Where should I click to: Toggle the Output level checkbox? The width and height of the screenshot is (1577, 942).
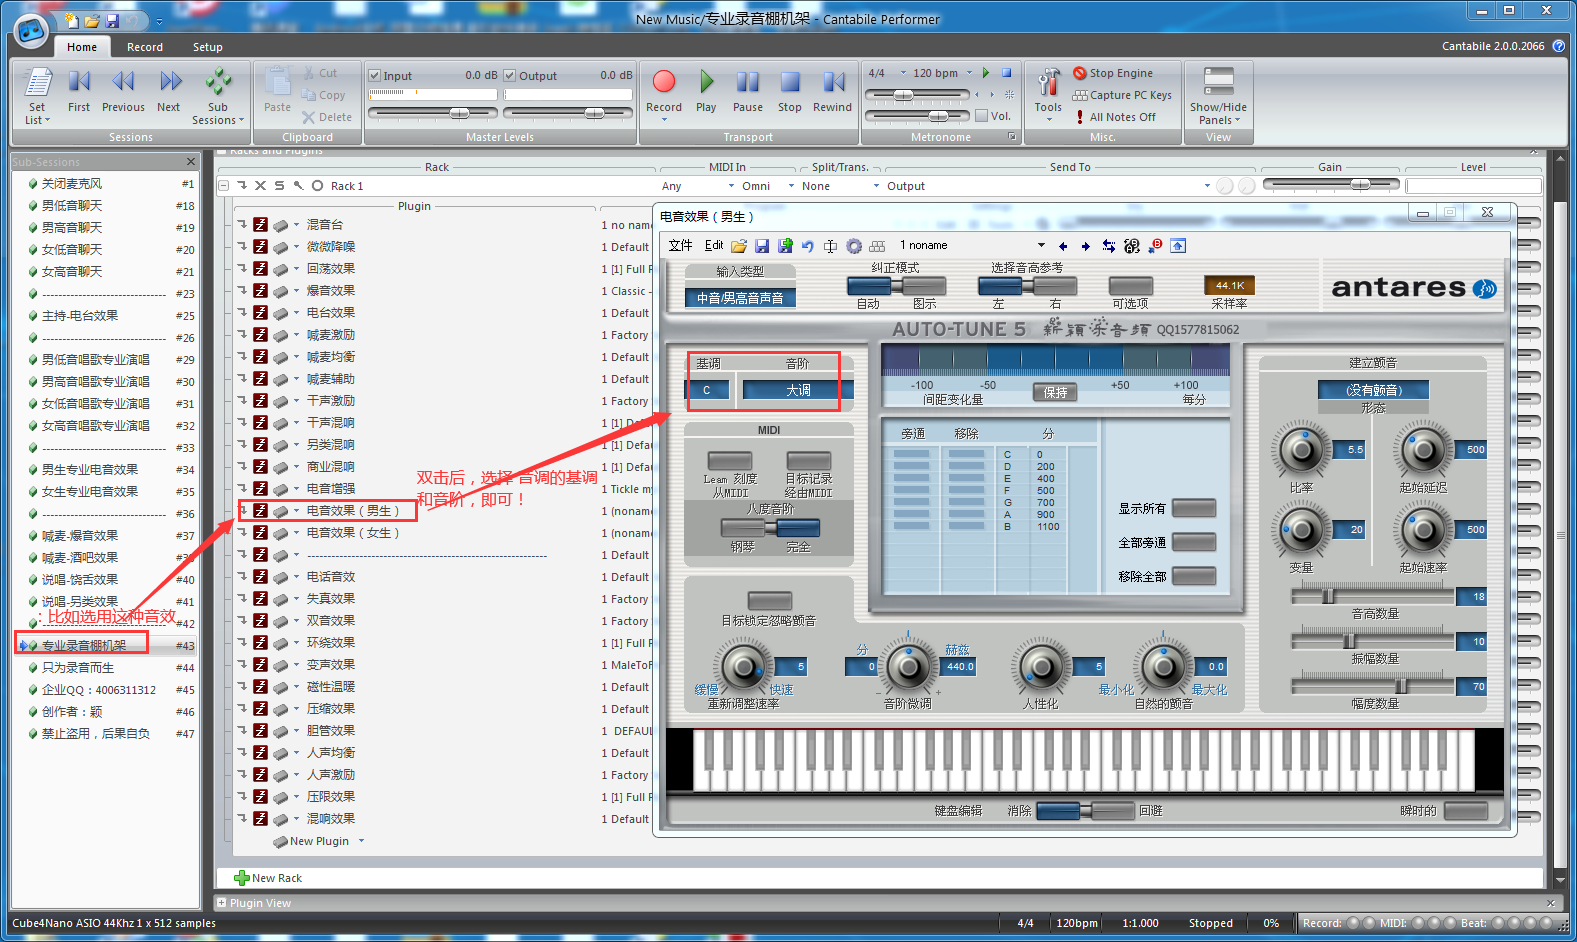tap(510, 75)
